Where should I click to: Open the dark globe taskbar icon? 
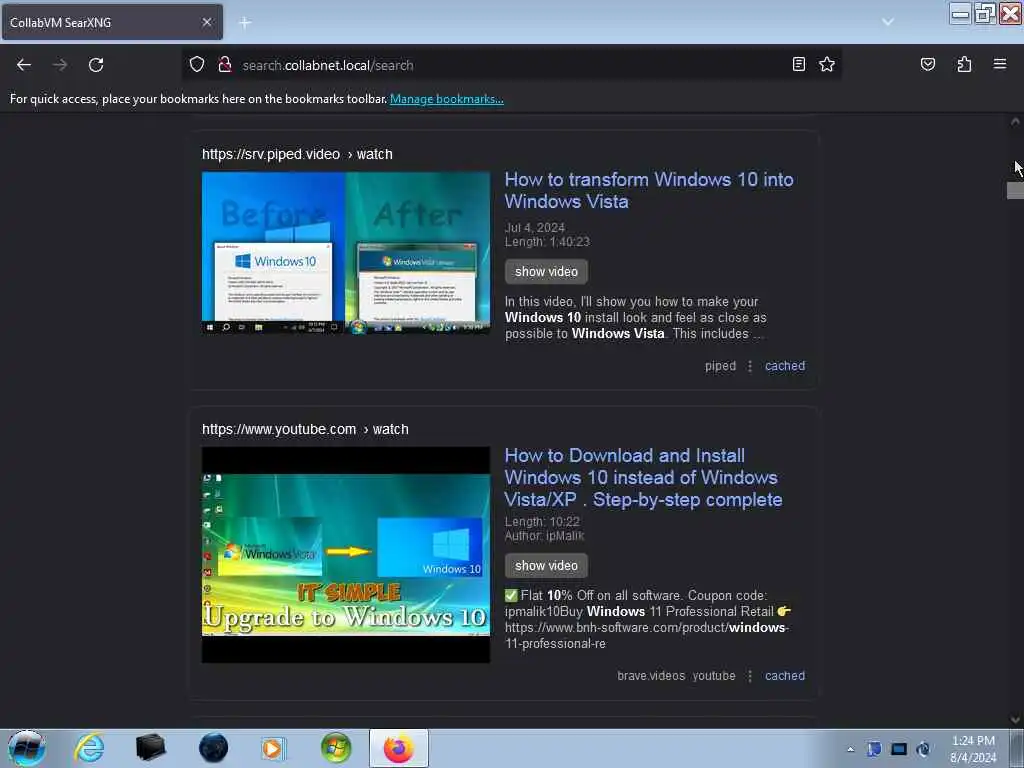213,748
